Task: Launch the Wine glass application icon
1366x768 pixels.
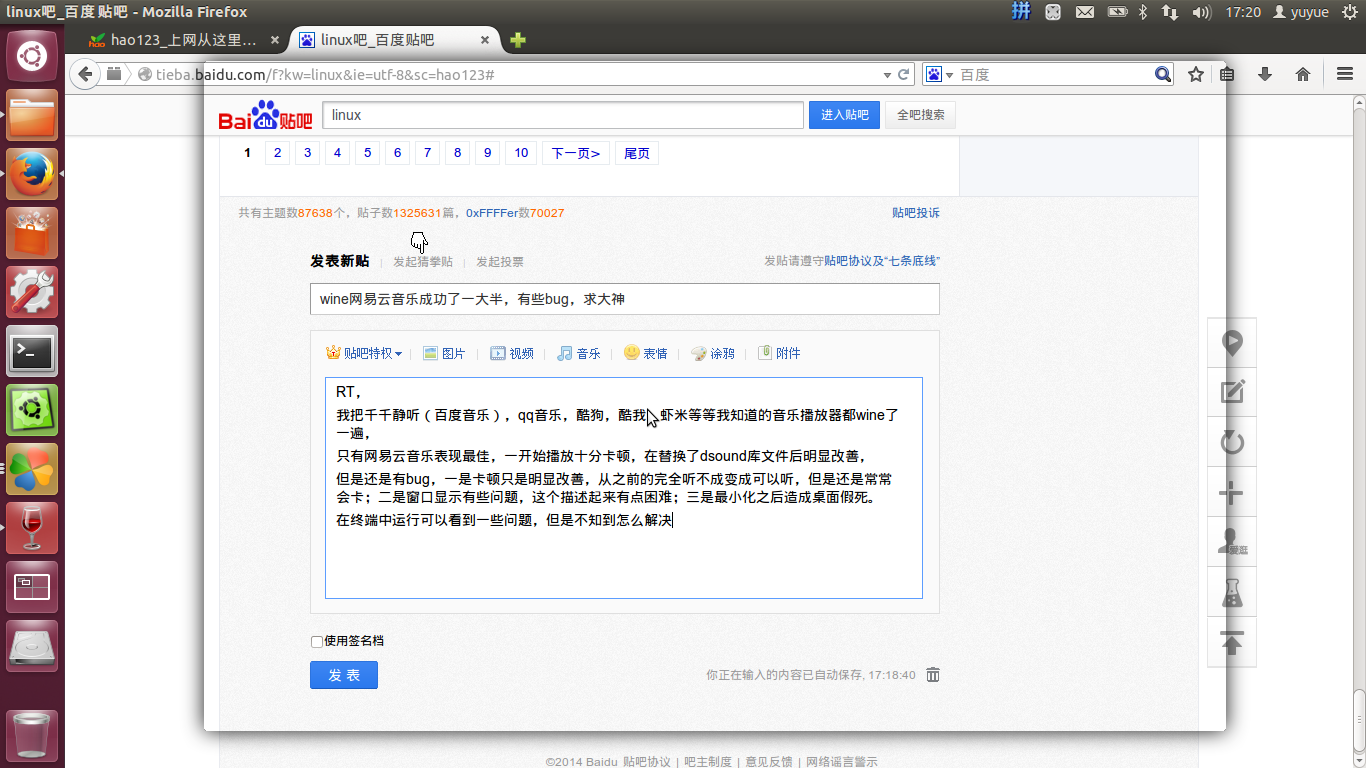Action: (32, 528)
